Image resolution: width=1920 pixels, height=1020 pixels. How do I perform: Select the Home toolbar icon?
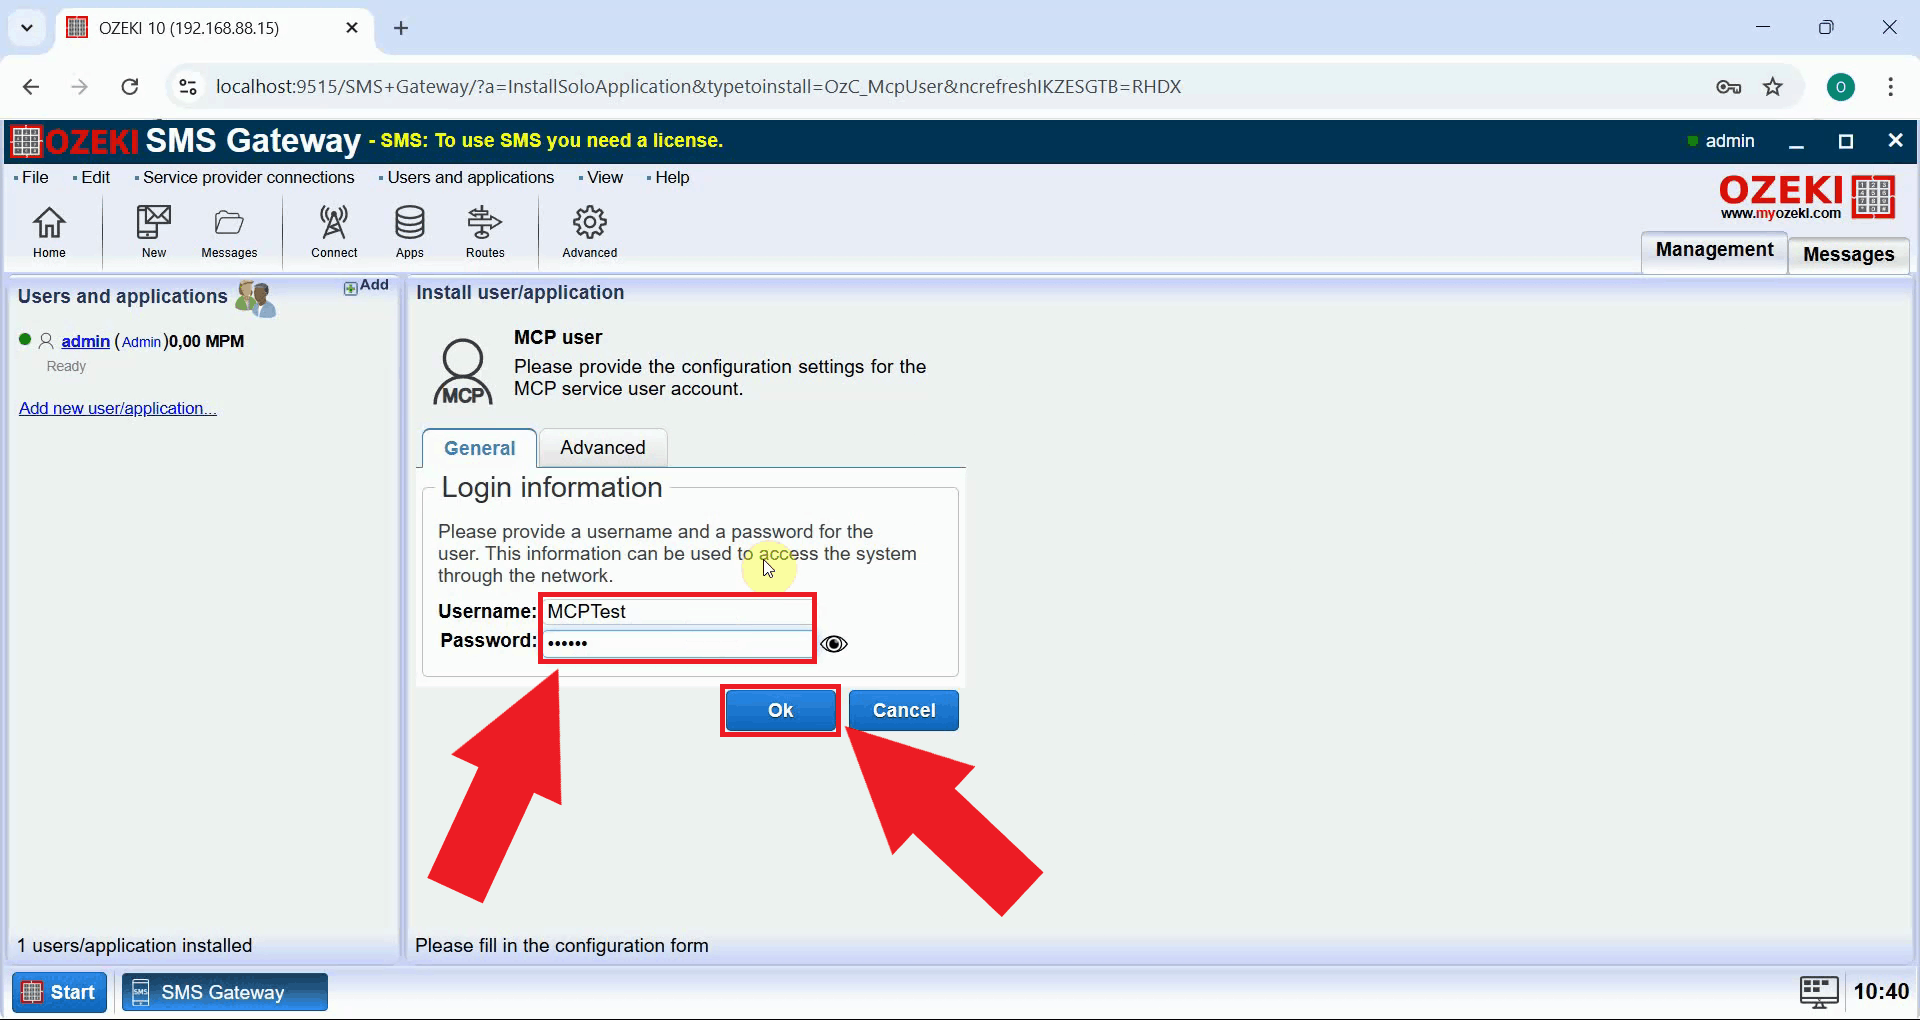coord(49,230)
